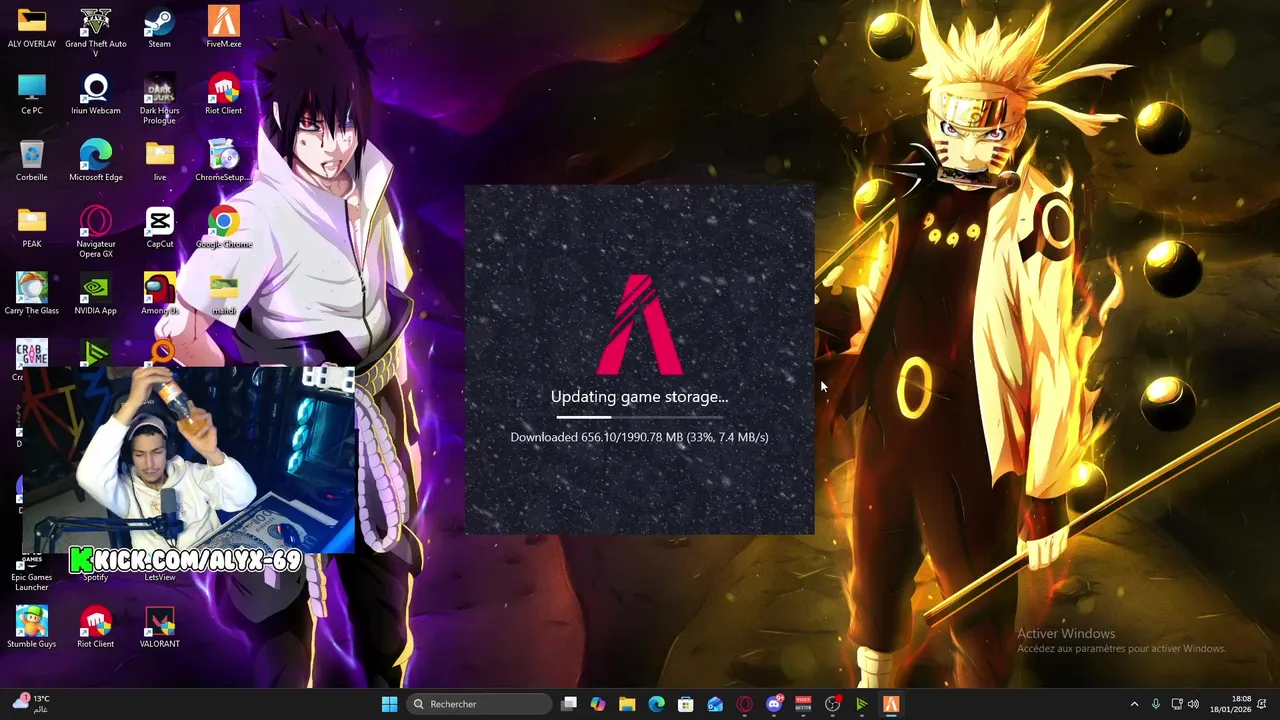Open the live folder on desktop

pyautogui.click(x=159, y=160)
